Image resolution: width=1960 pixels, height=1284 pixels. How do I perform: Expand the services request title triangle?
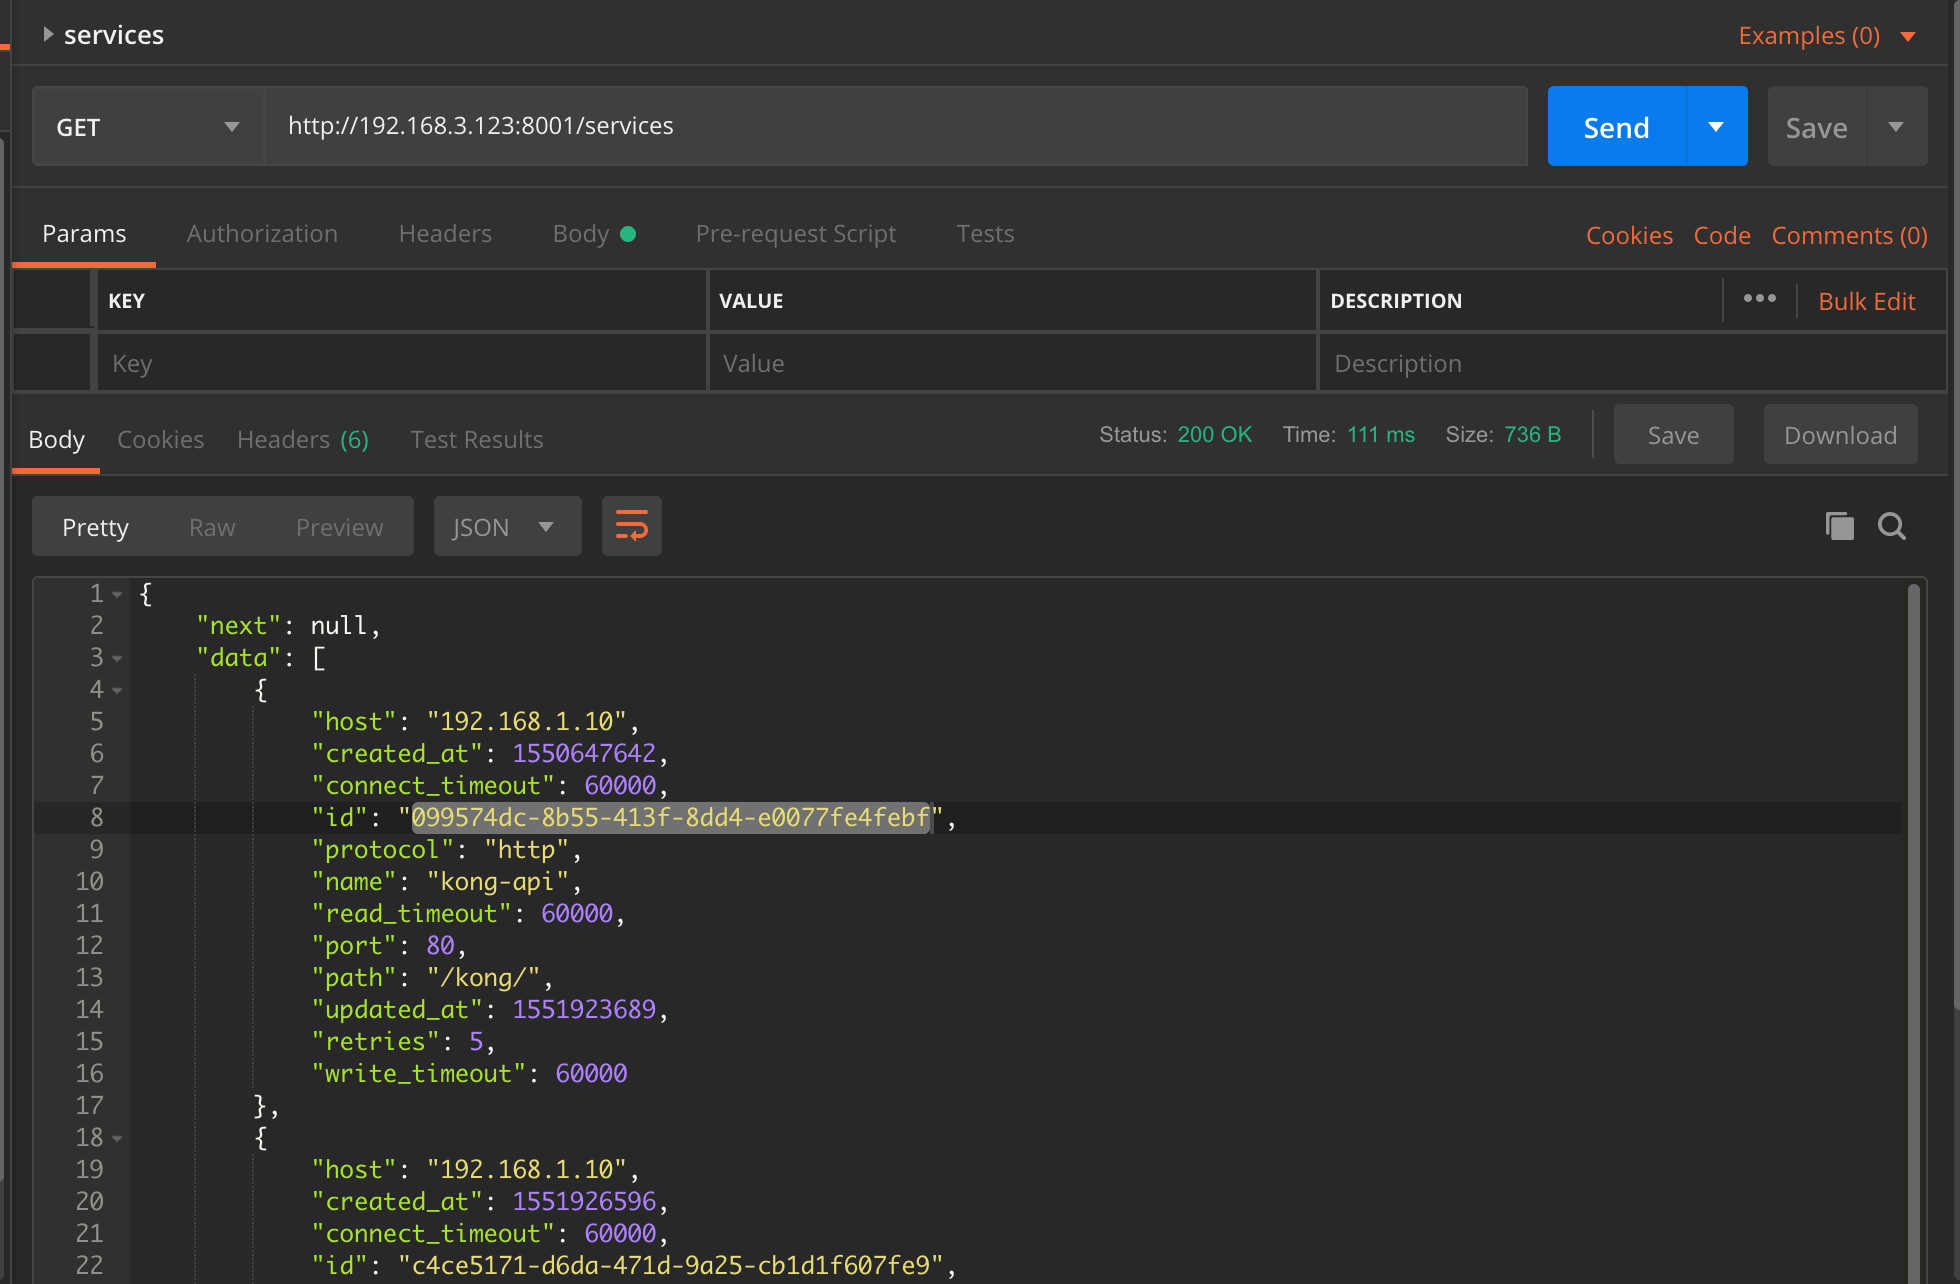pyautogui.click(x=47, y=35)
